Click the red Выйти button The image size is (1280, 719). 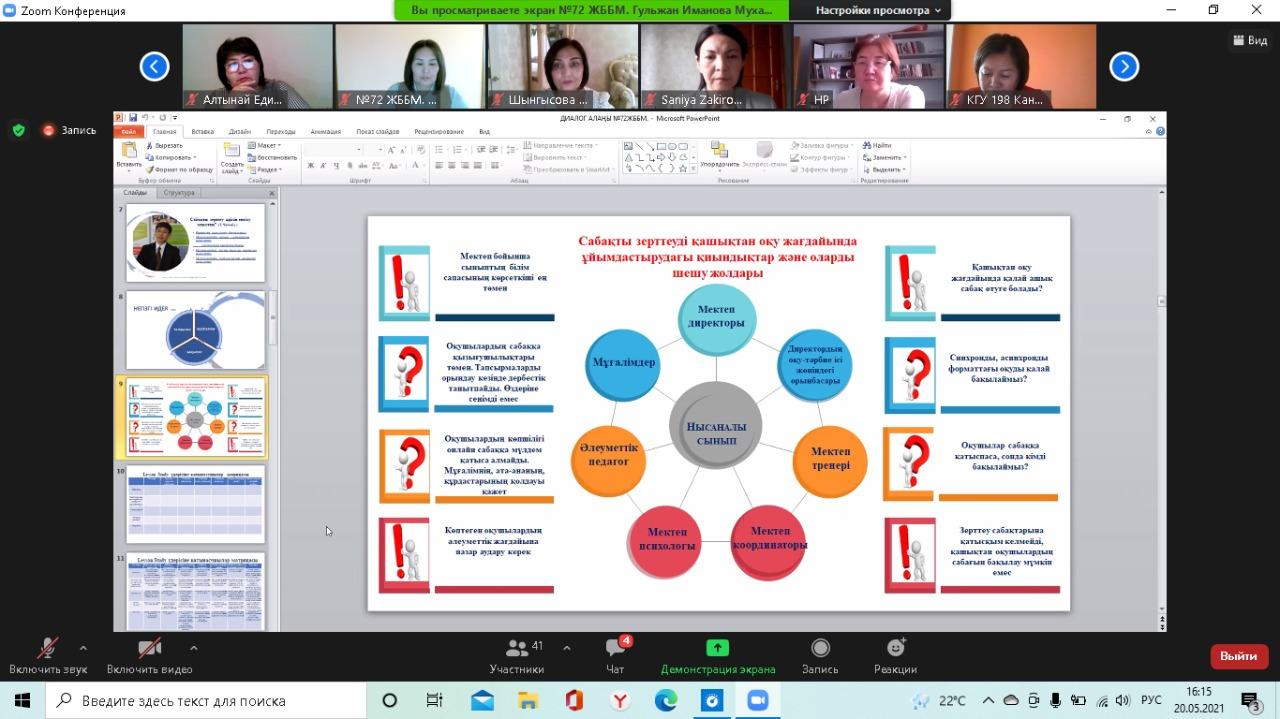tap(1239, 656)
